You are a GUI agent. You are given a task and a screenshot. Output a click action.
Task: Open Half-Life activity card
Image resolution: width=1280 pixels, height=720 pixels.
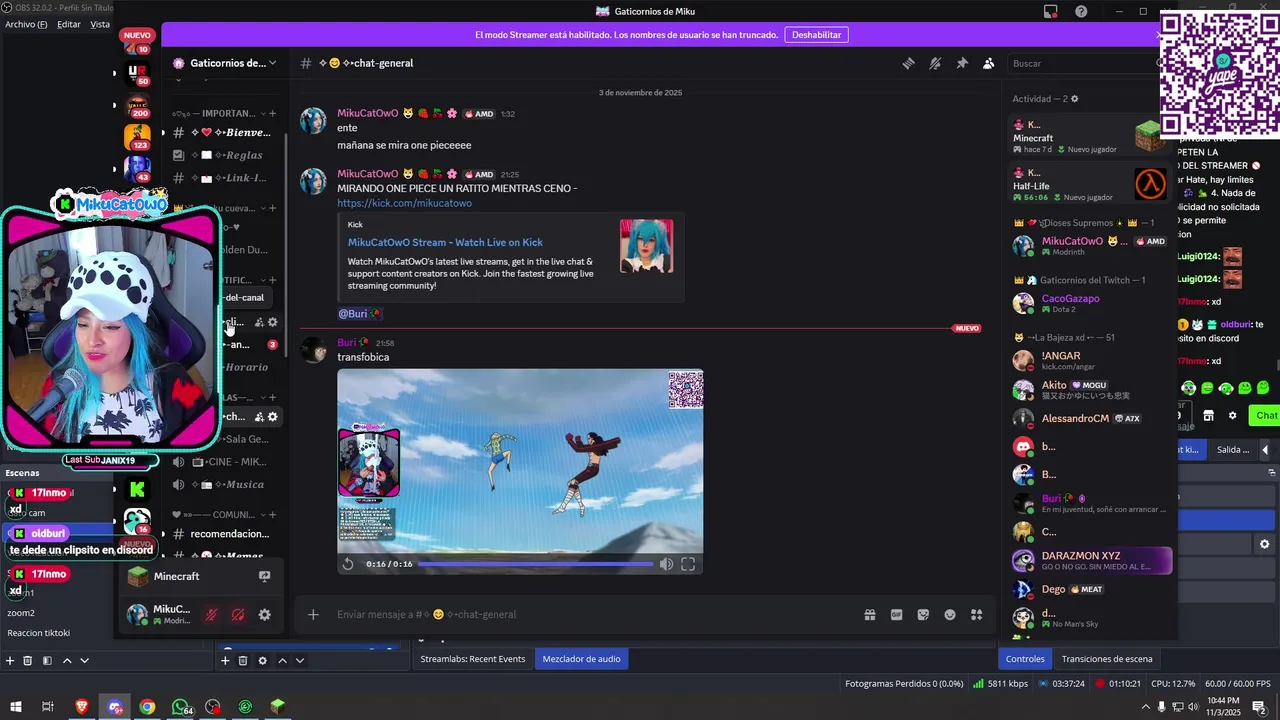click(1089, 185)
